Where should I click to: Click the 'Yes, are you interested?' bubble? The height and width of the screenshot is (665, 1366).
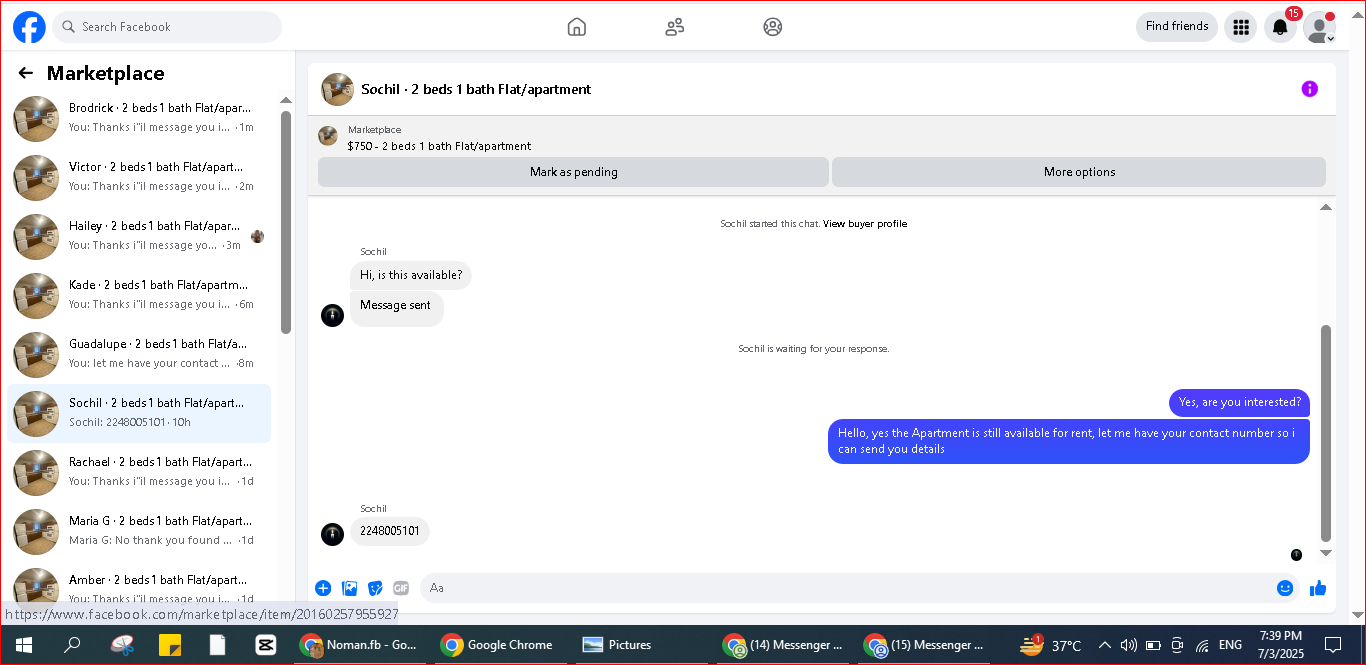click(1240, 403)
